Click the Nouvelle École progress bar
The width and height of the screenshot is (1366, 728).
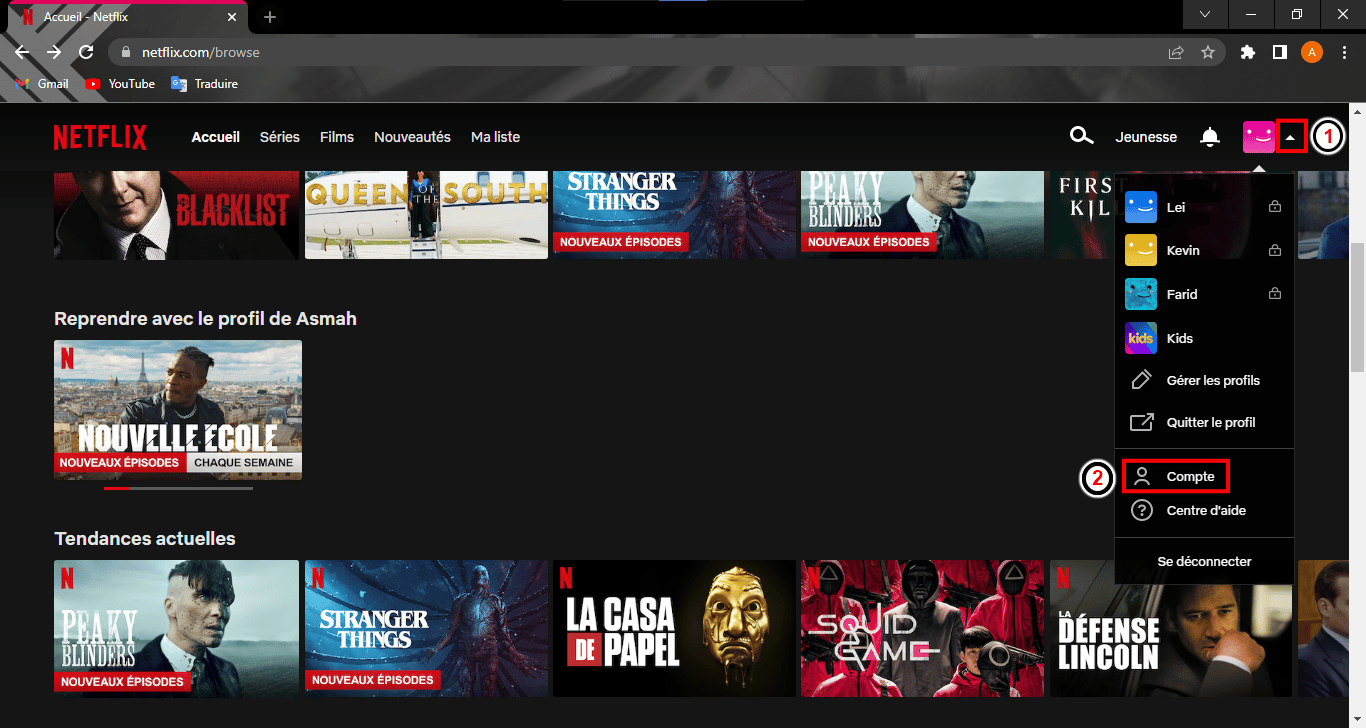tap(178, 488)
